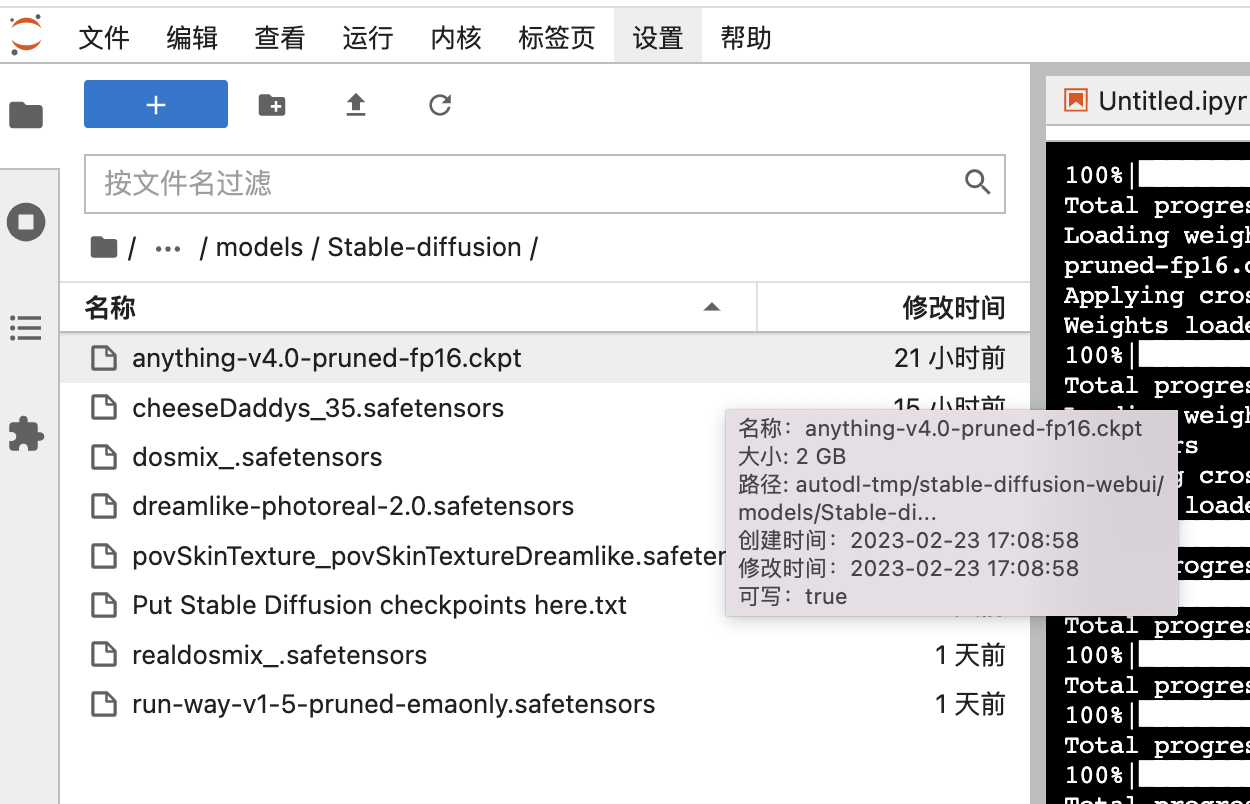Open the table of contents sidebar icon
This screenshot has width=1250, height=804.
(26, 327)
